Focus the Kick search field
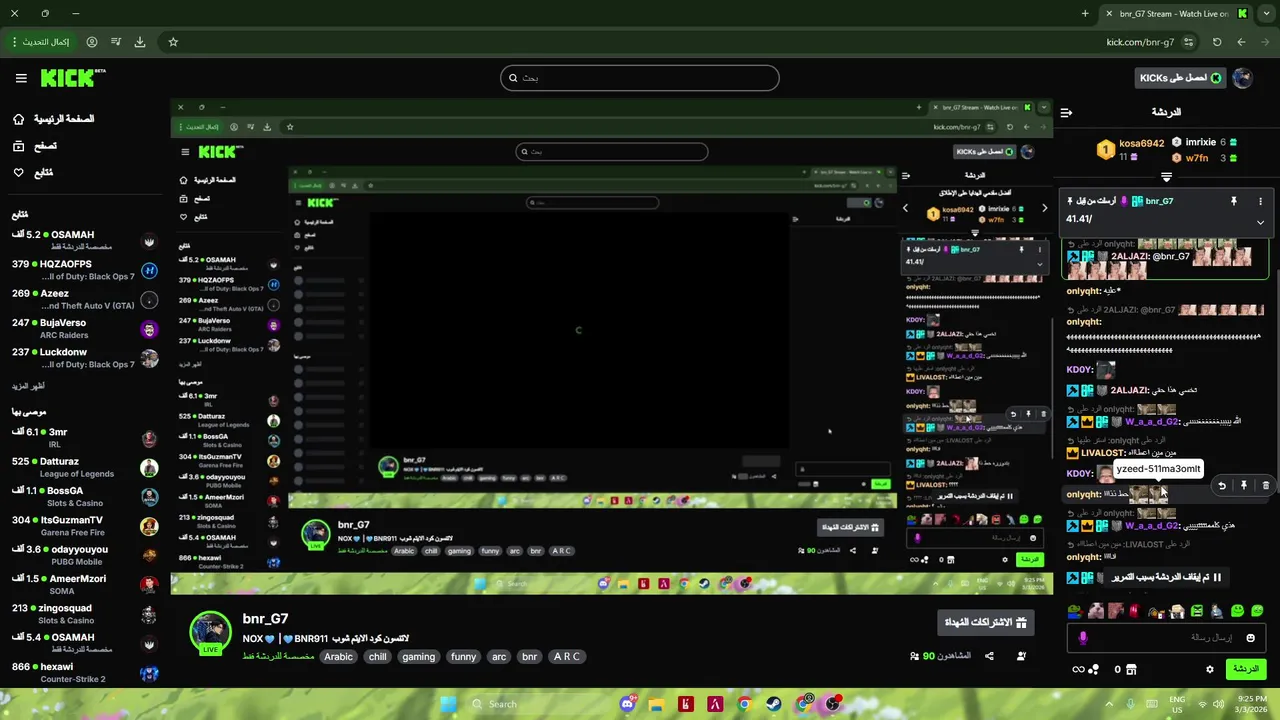 coord(640,78)
